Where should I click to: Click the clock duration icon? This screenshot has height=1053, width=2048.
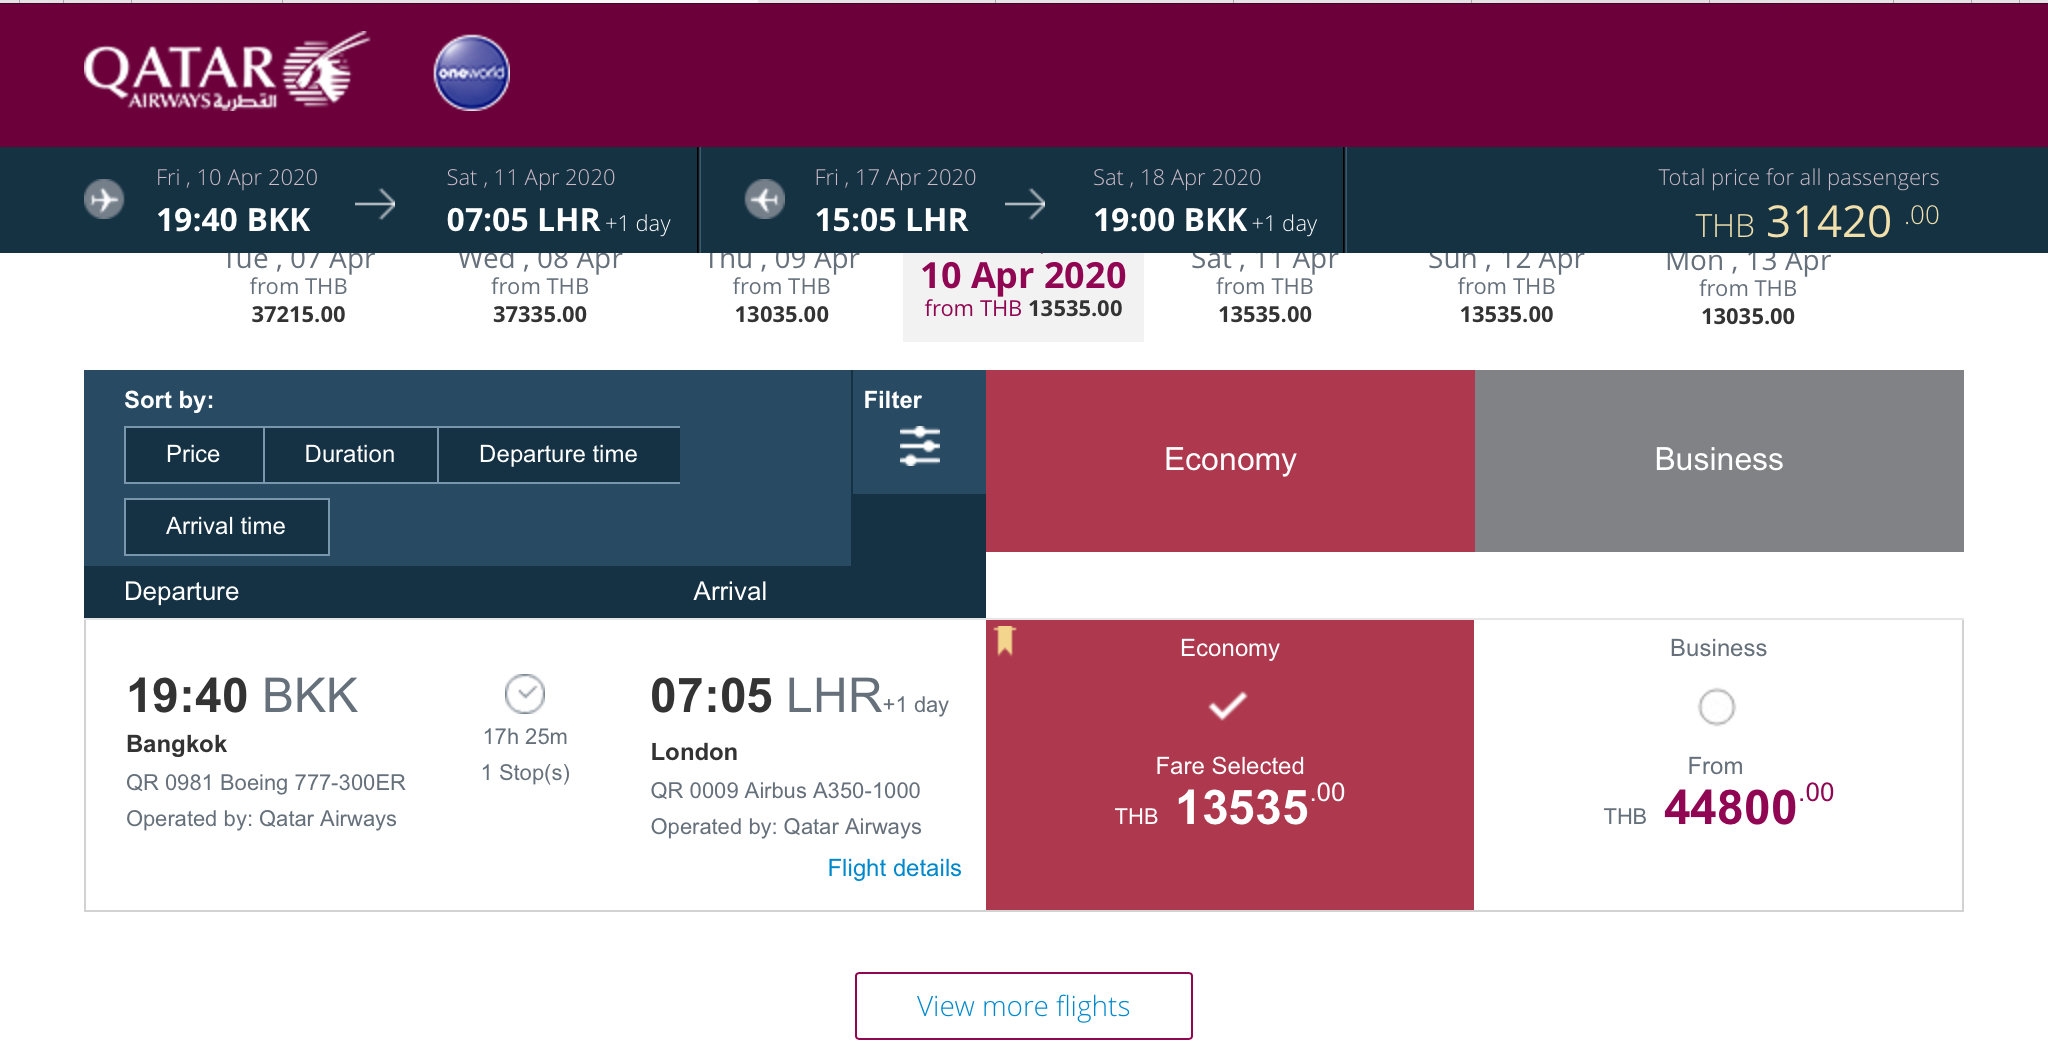click(525, 693)
